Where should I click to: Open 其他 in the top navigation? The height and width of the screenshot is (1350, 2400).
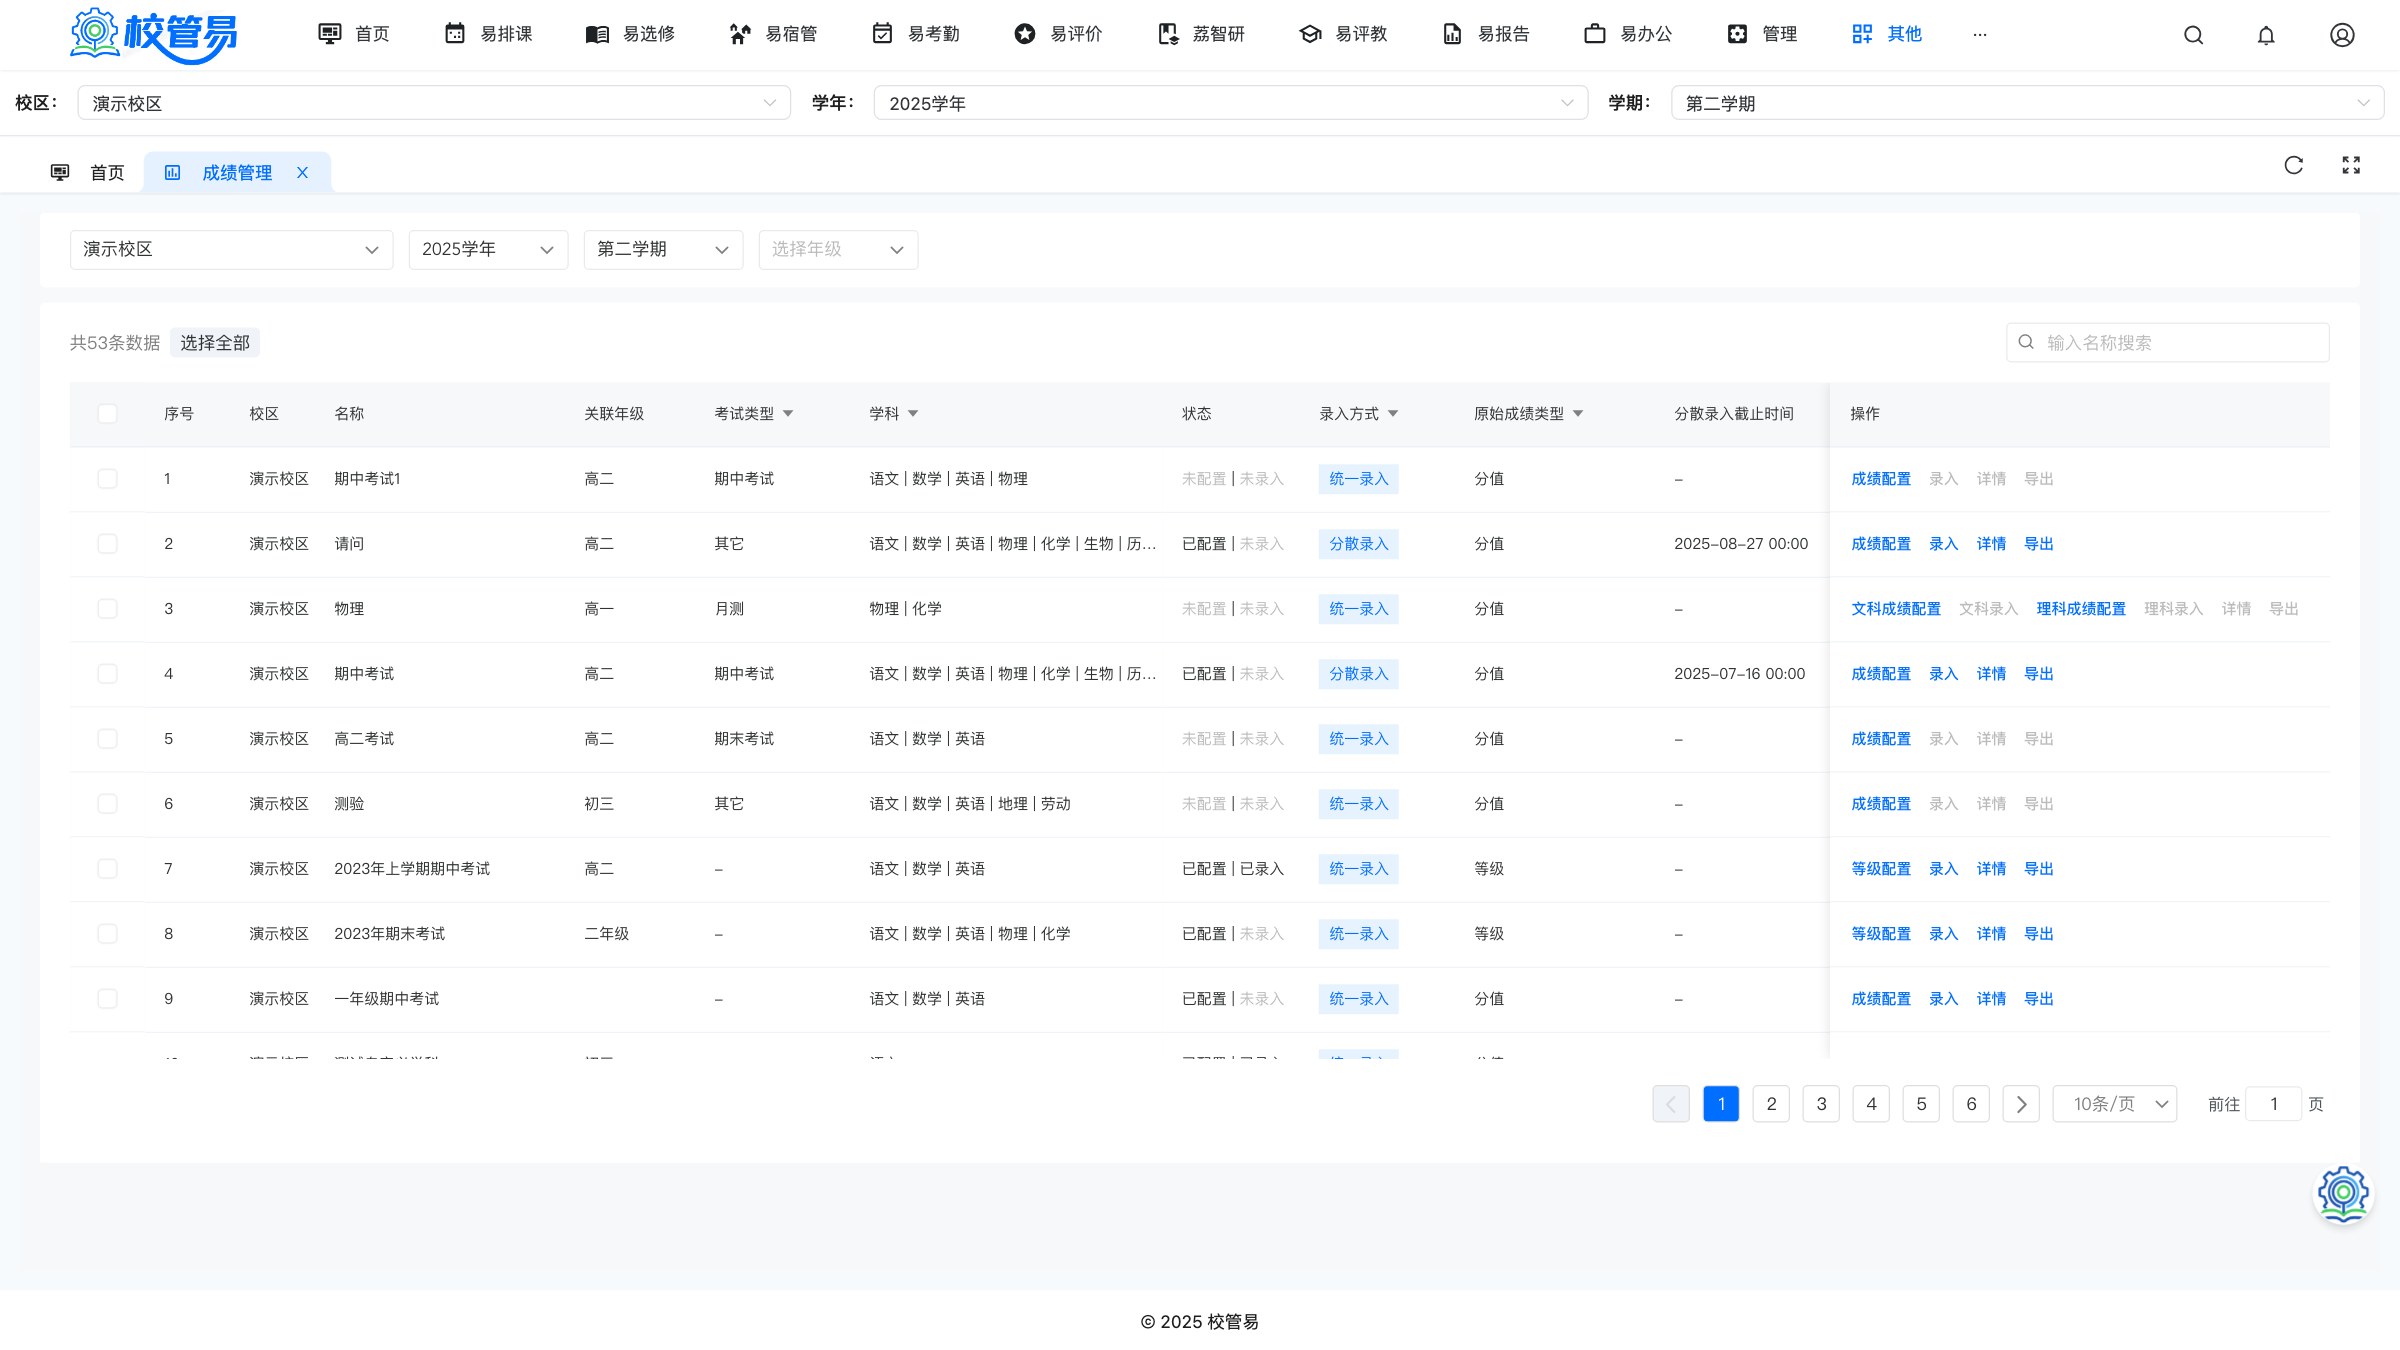click(x=1886, y=34)
